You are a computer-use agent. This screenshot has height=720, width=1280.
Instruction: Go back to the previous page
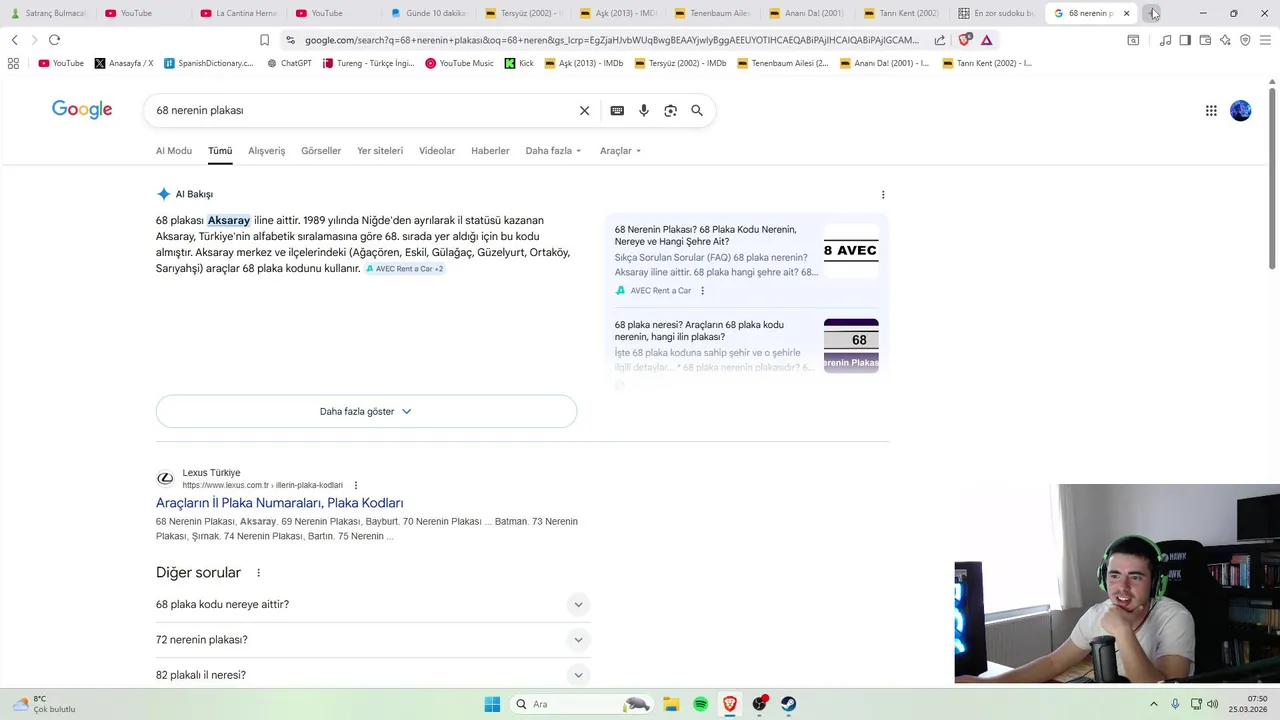(14, 40)
